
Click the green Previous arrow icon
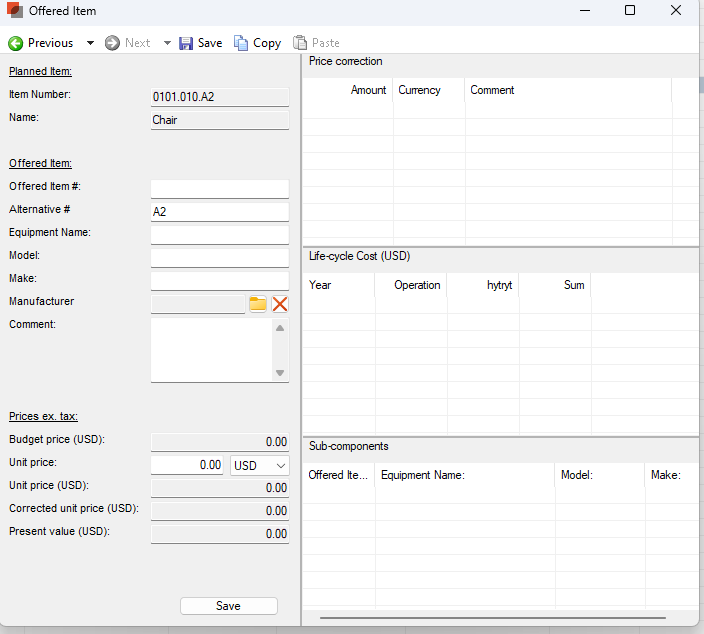(15, 43)
